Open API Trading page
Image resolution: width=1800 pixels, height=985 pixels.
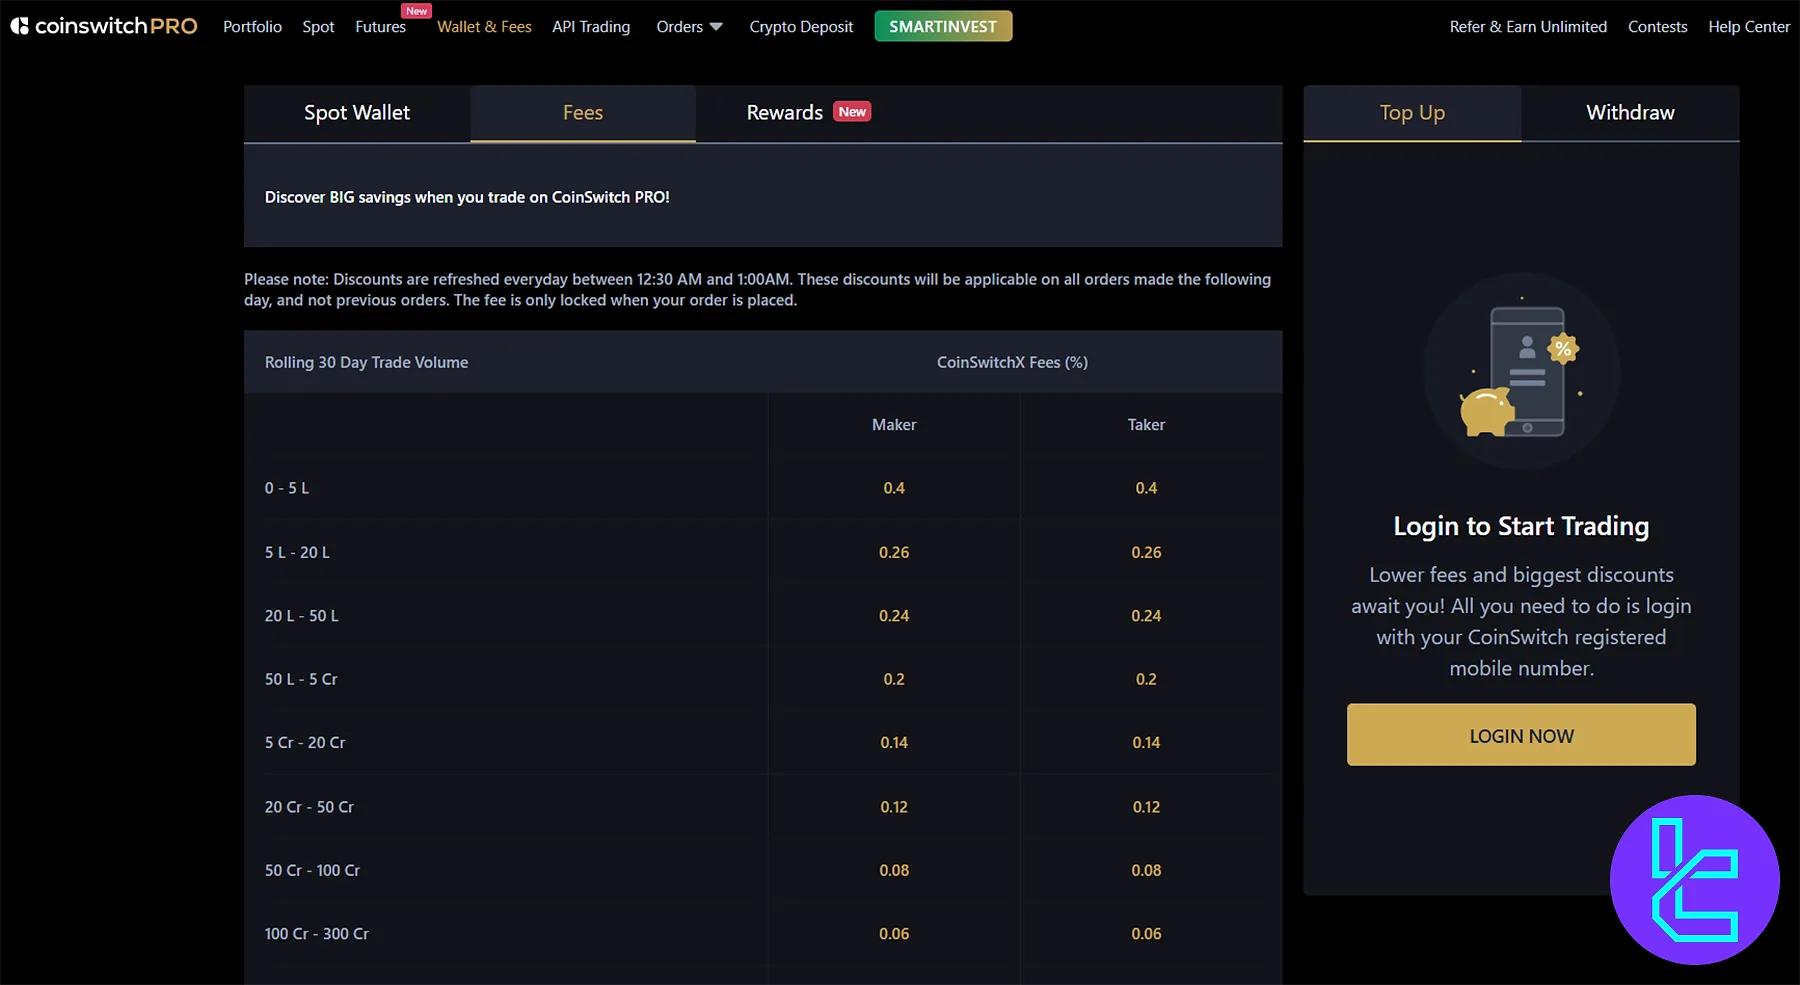tap(591, 27)
